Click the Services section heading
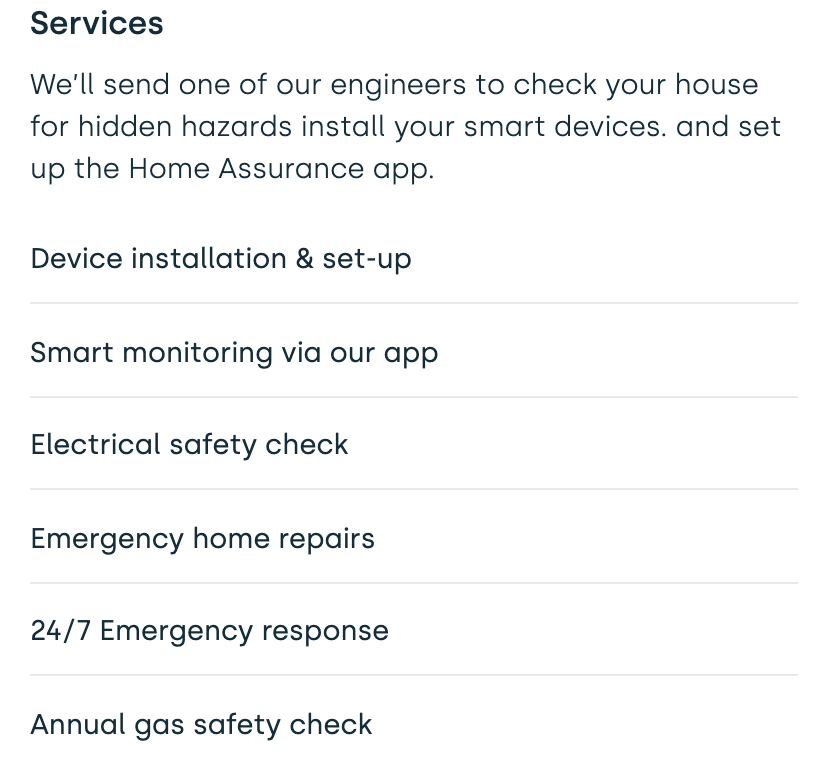The width and height of the screenshot is (818, 764). 97,23
